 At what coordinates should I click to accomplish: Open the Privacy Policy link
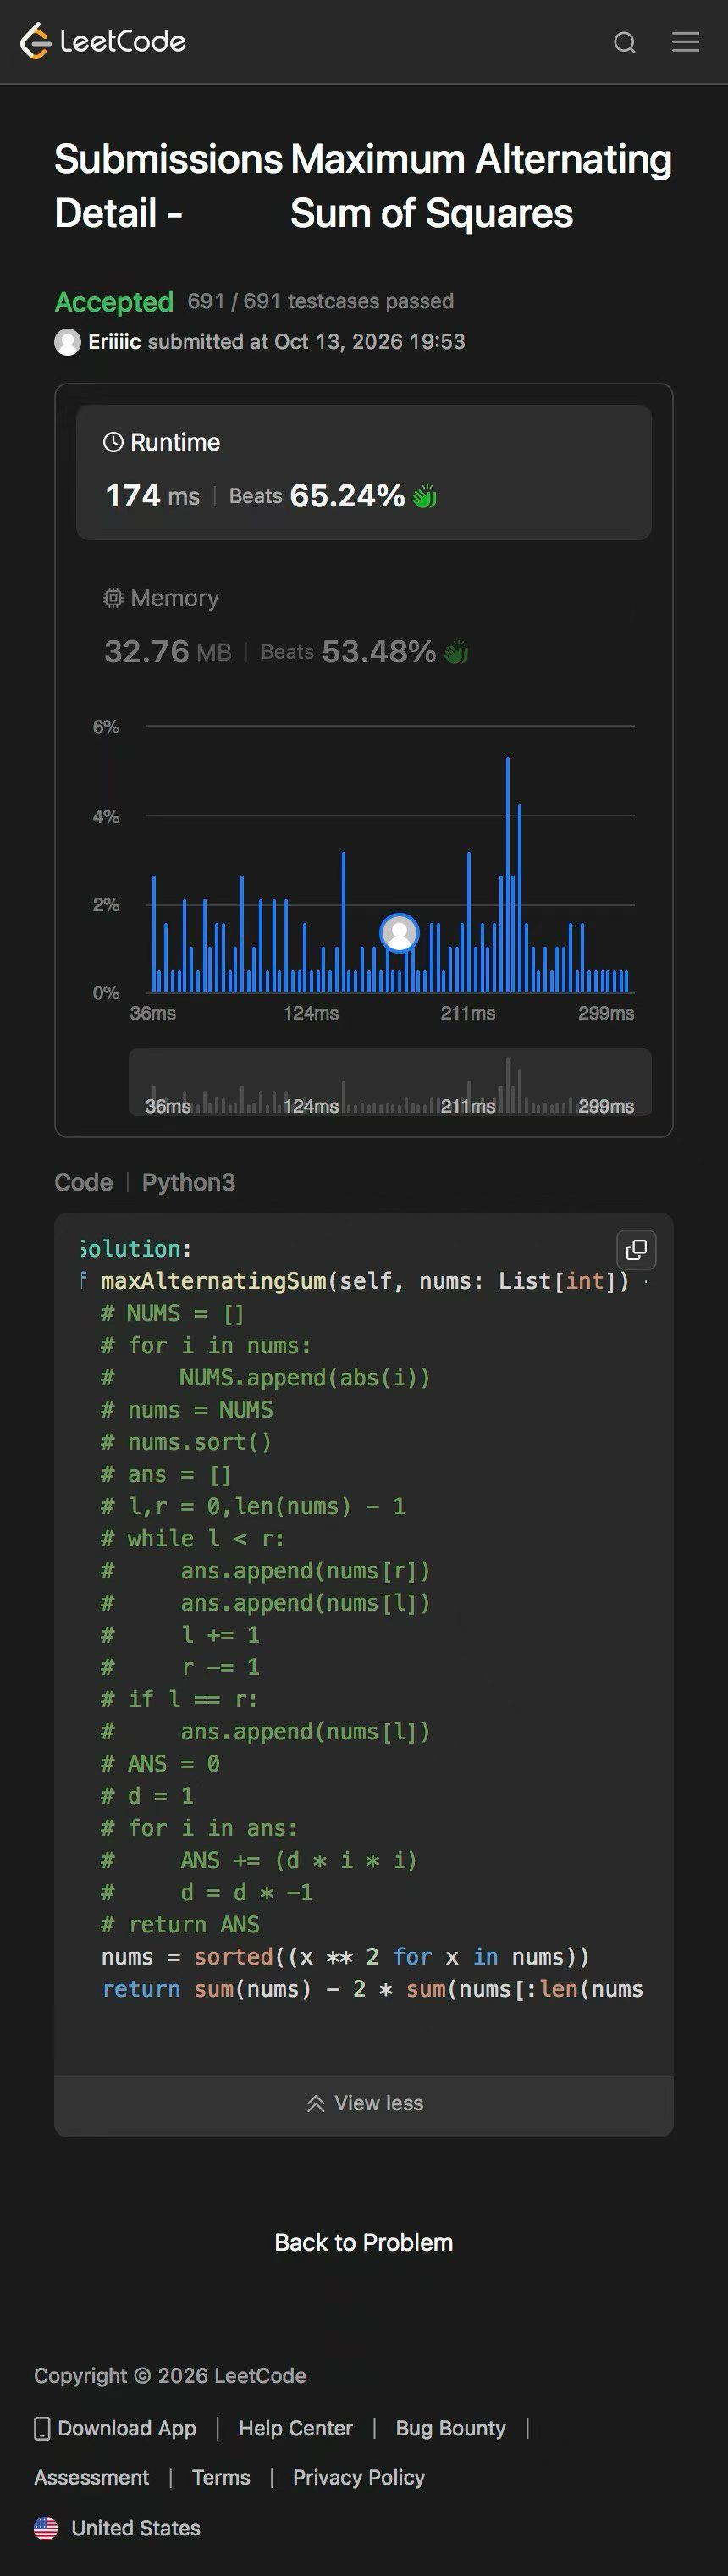[x=359, y=2478]
